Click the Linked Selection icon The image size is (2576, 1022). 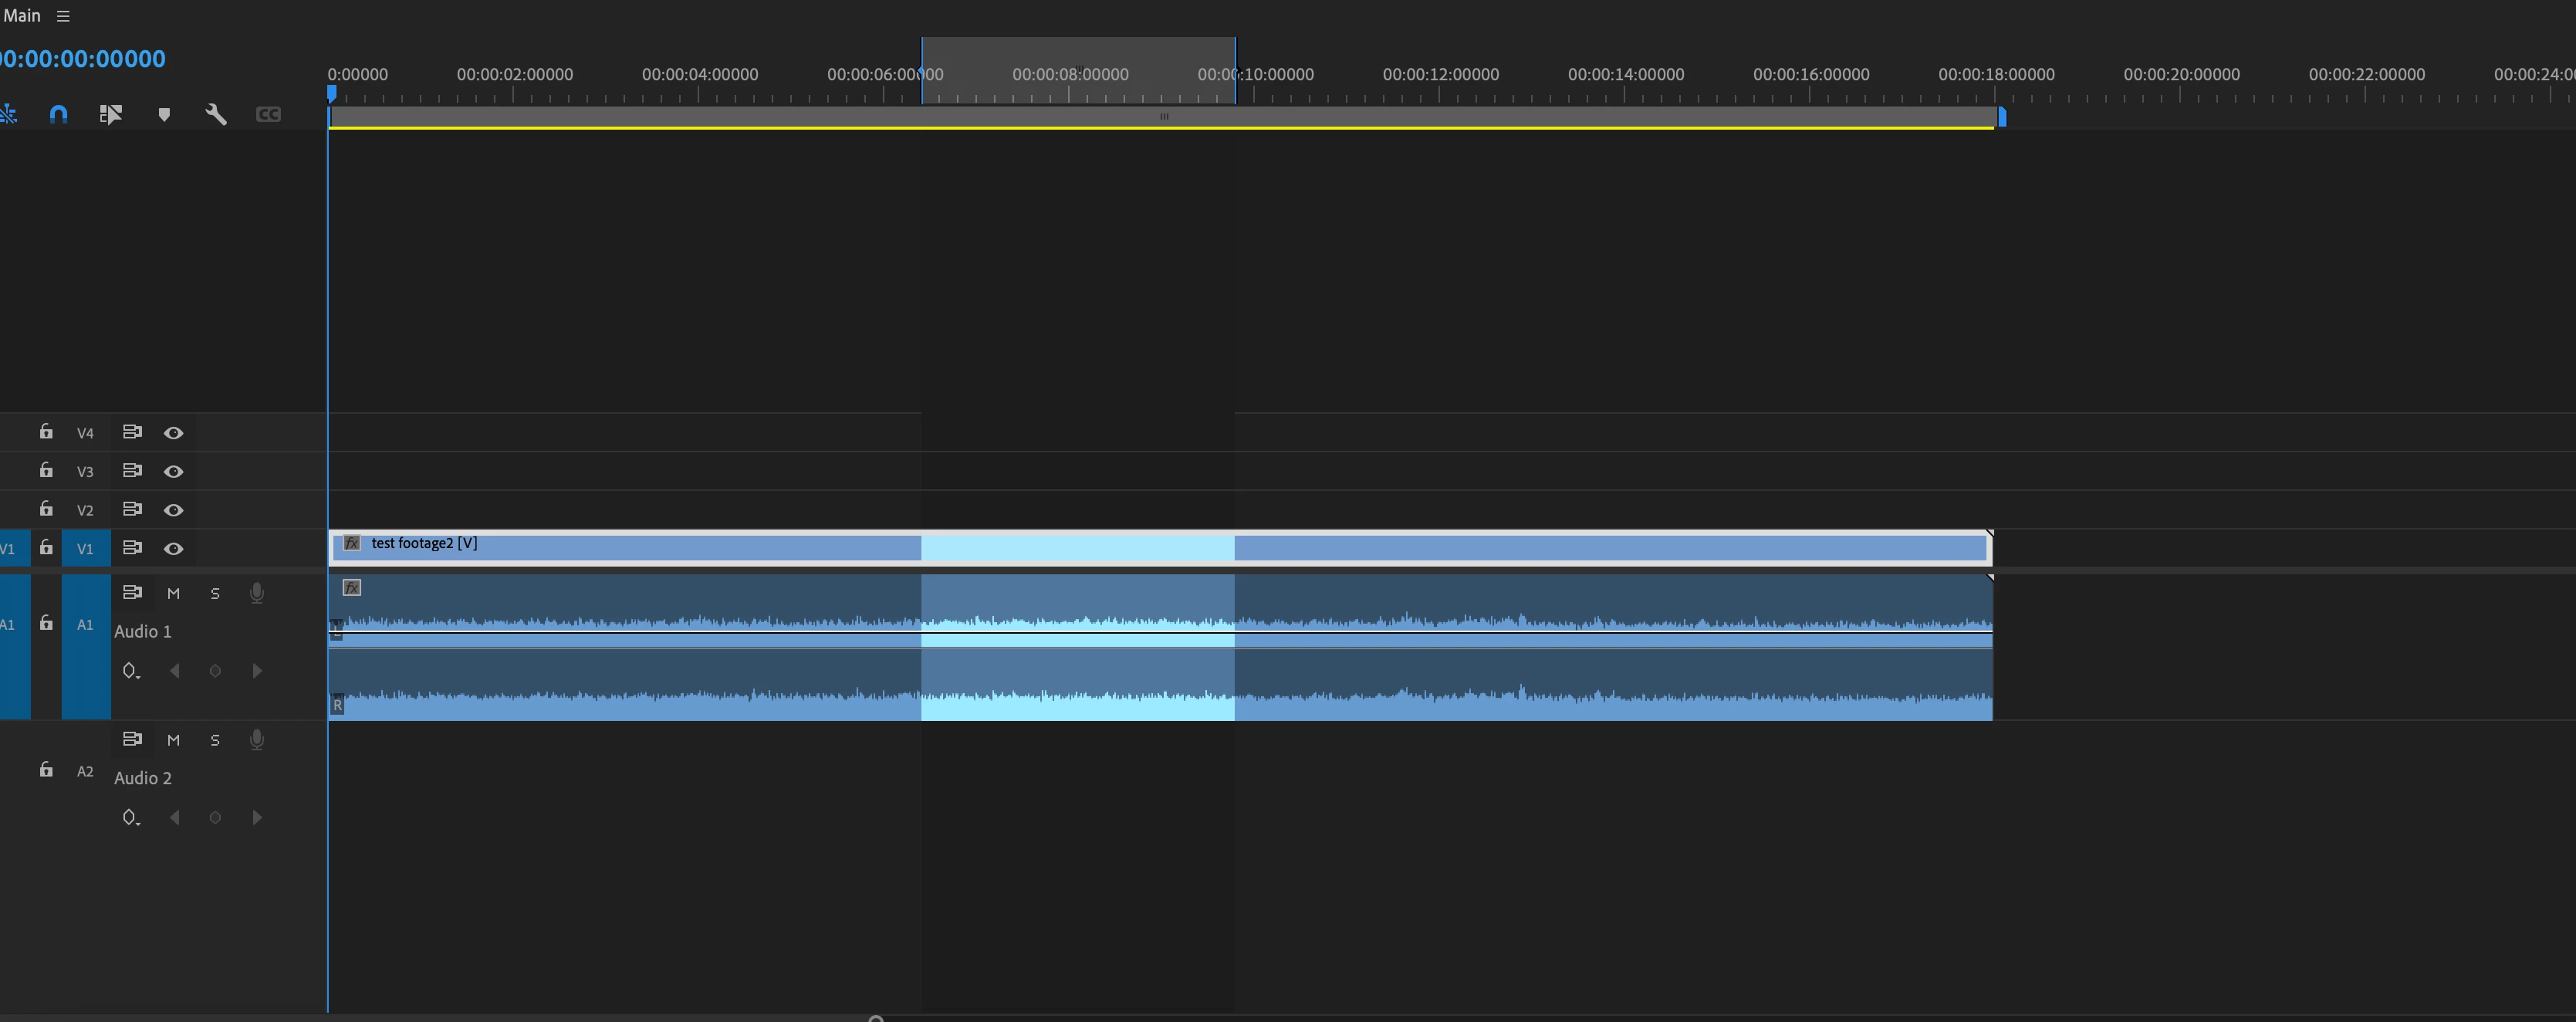[x=110, y=114]
